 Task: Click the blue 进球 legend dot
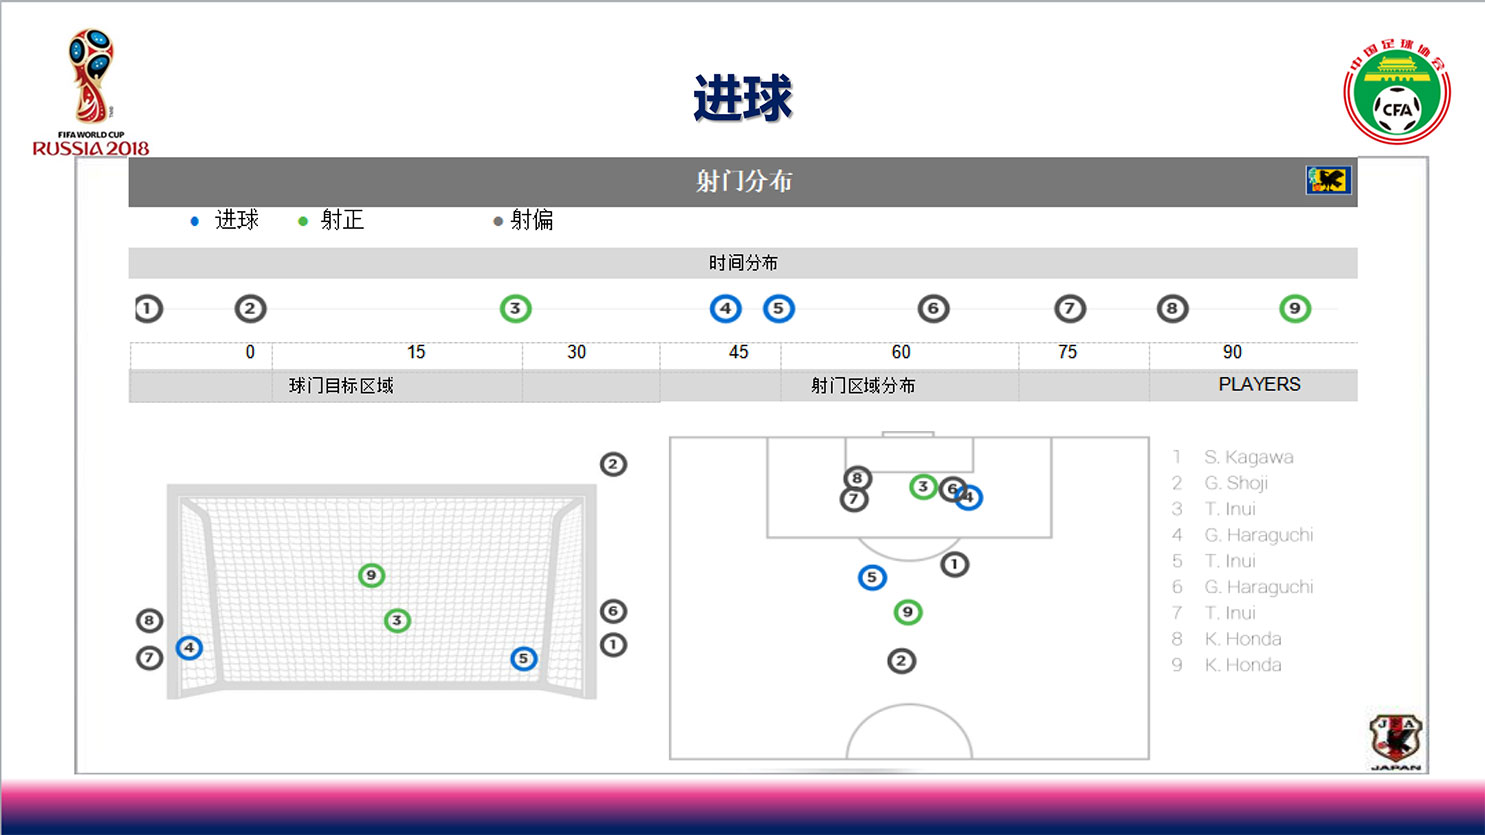(195, 221)
